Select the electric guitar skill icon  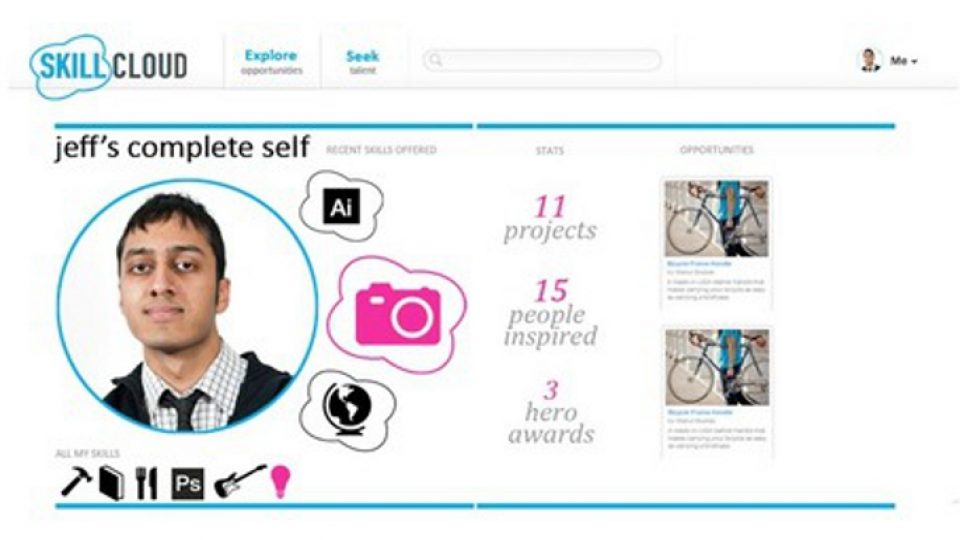tap(240, 481)
